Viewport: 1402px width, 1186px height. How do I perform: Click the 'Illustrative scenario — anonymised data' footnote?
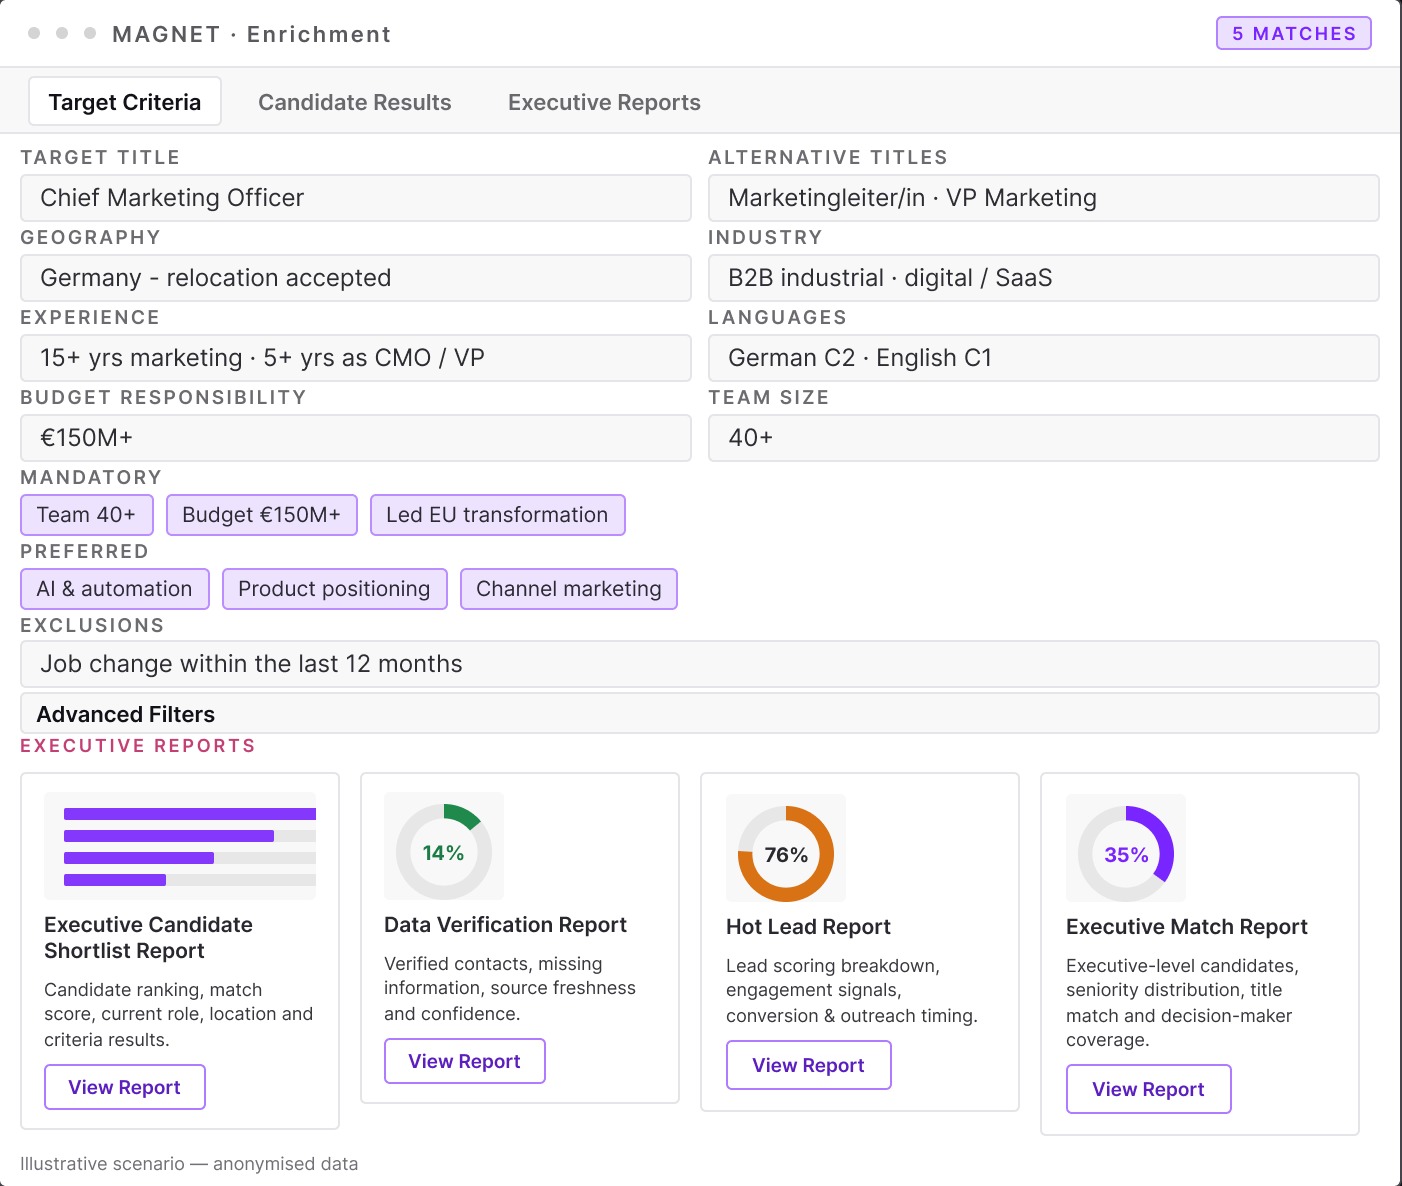click(x=189, y=1164)
